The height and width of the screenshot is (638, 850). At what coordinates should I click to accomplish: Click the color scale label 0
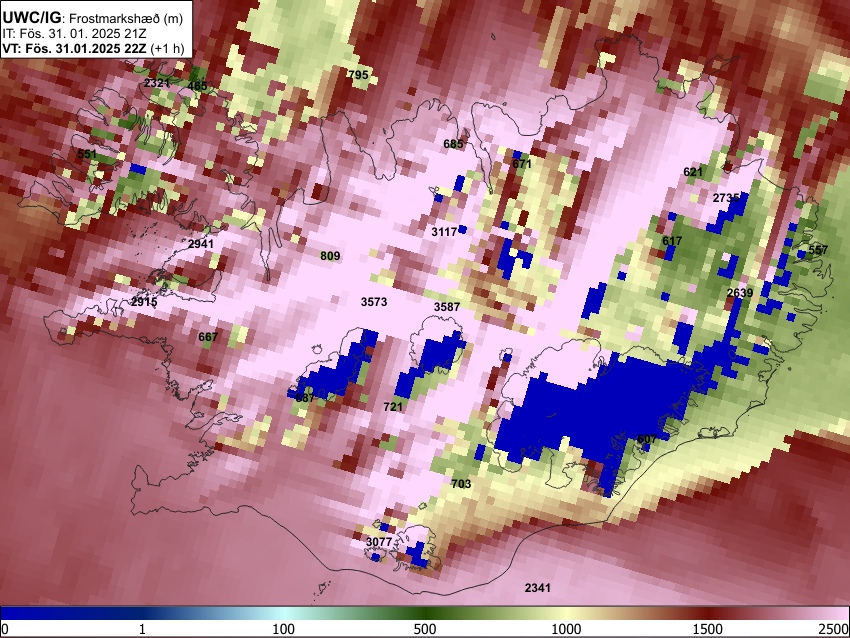5,629
